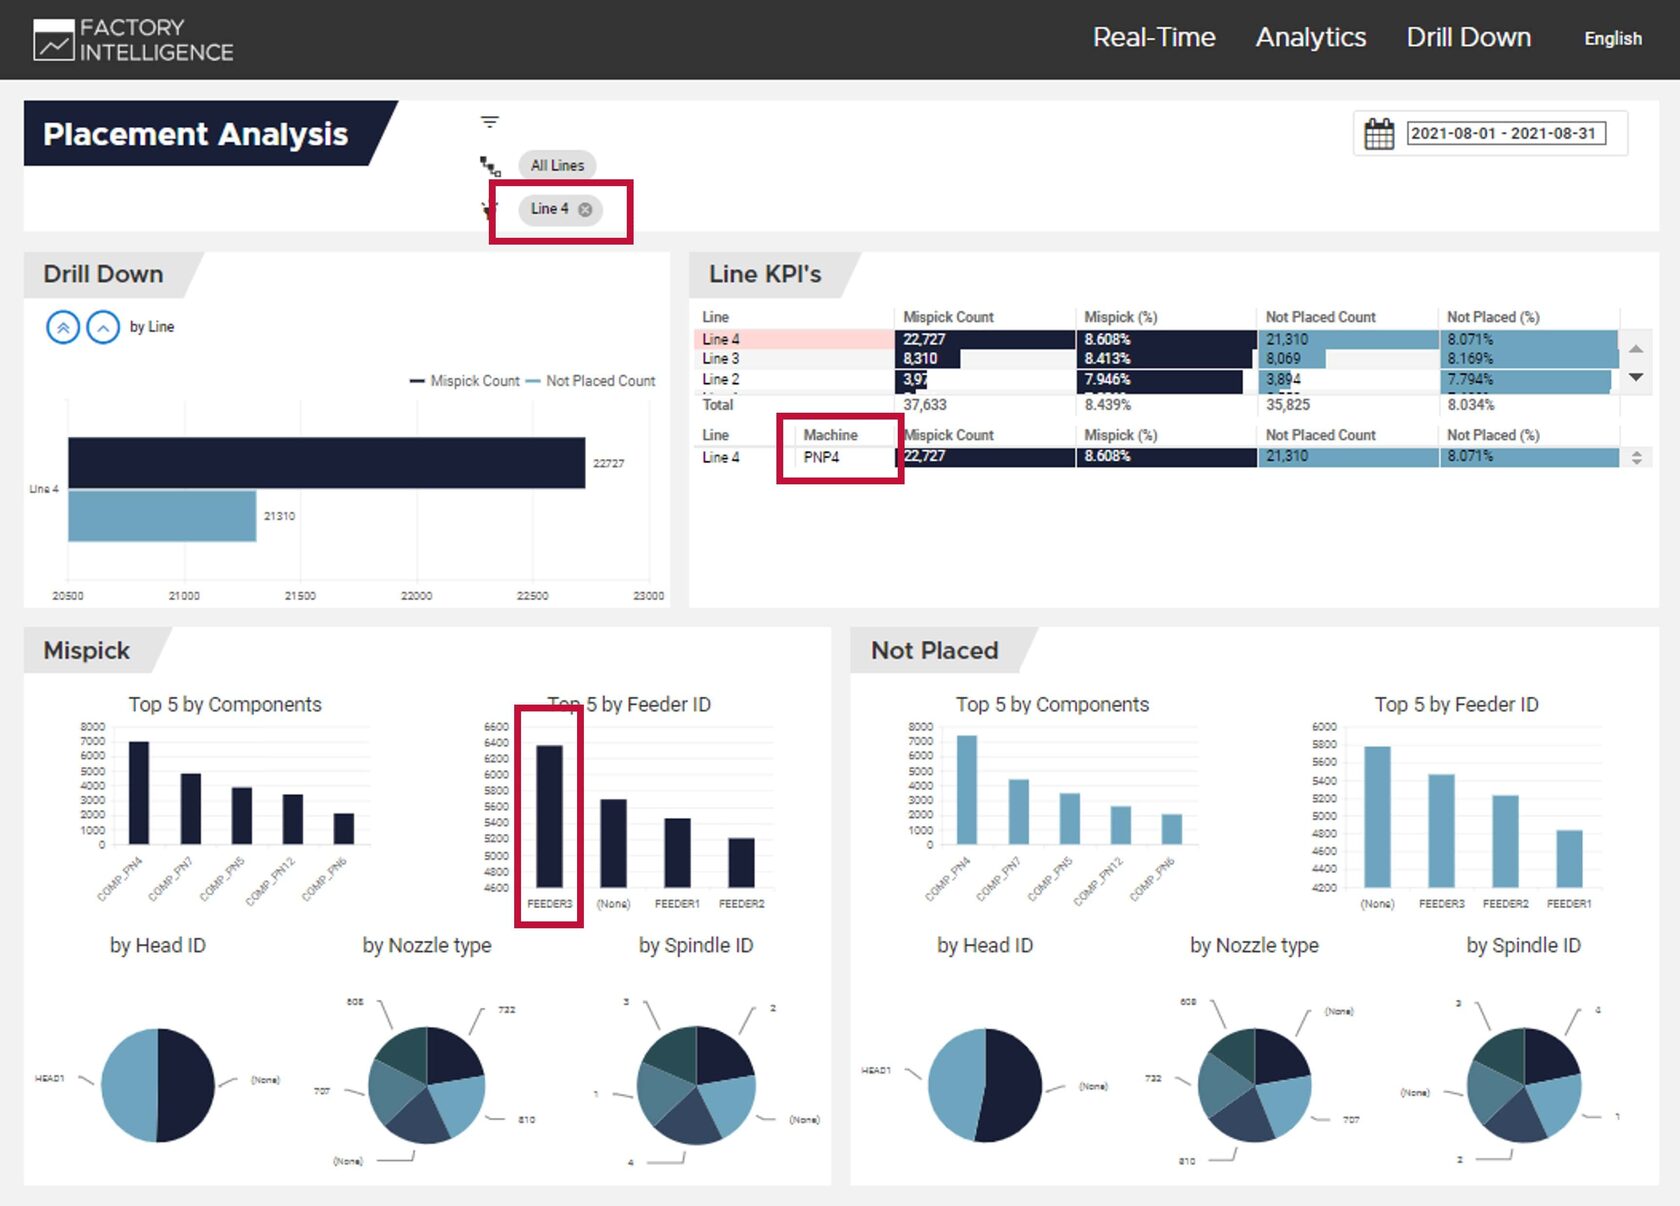Click Mispick by Spindle ID pie chart
The height and width of the screenshot is (1206, 1680).
(x=696, y=1085)
